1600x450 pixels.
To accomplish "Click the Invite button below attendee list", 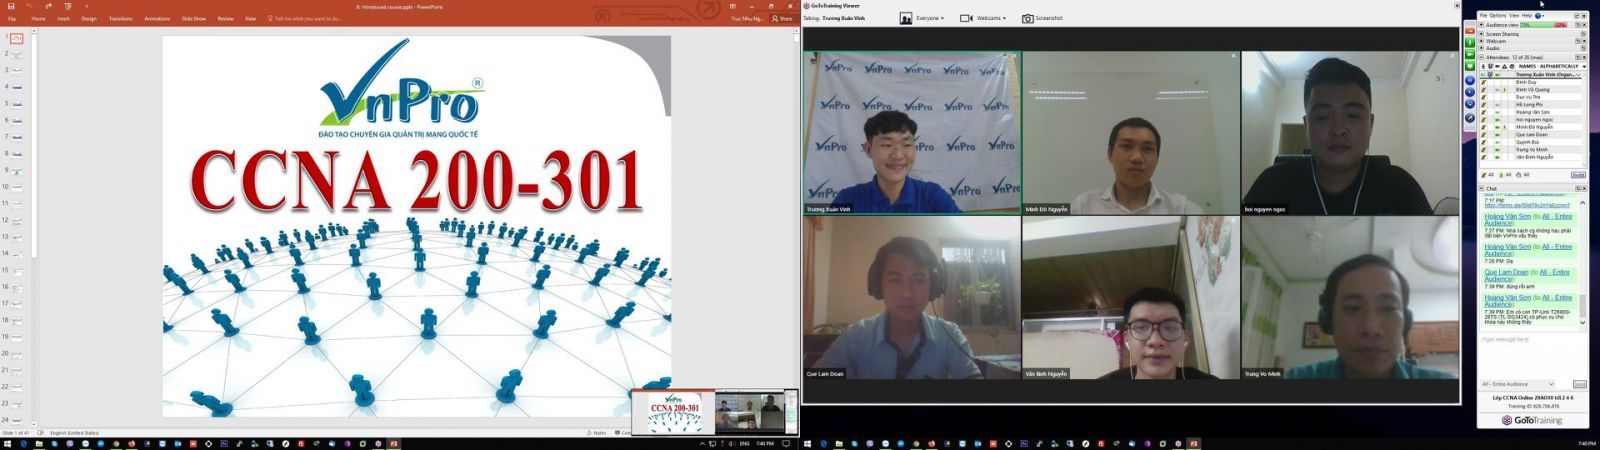I will click(1578, 175).
